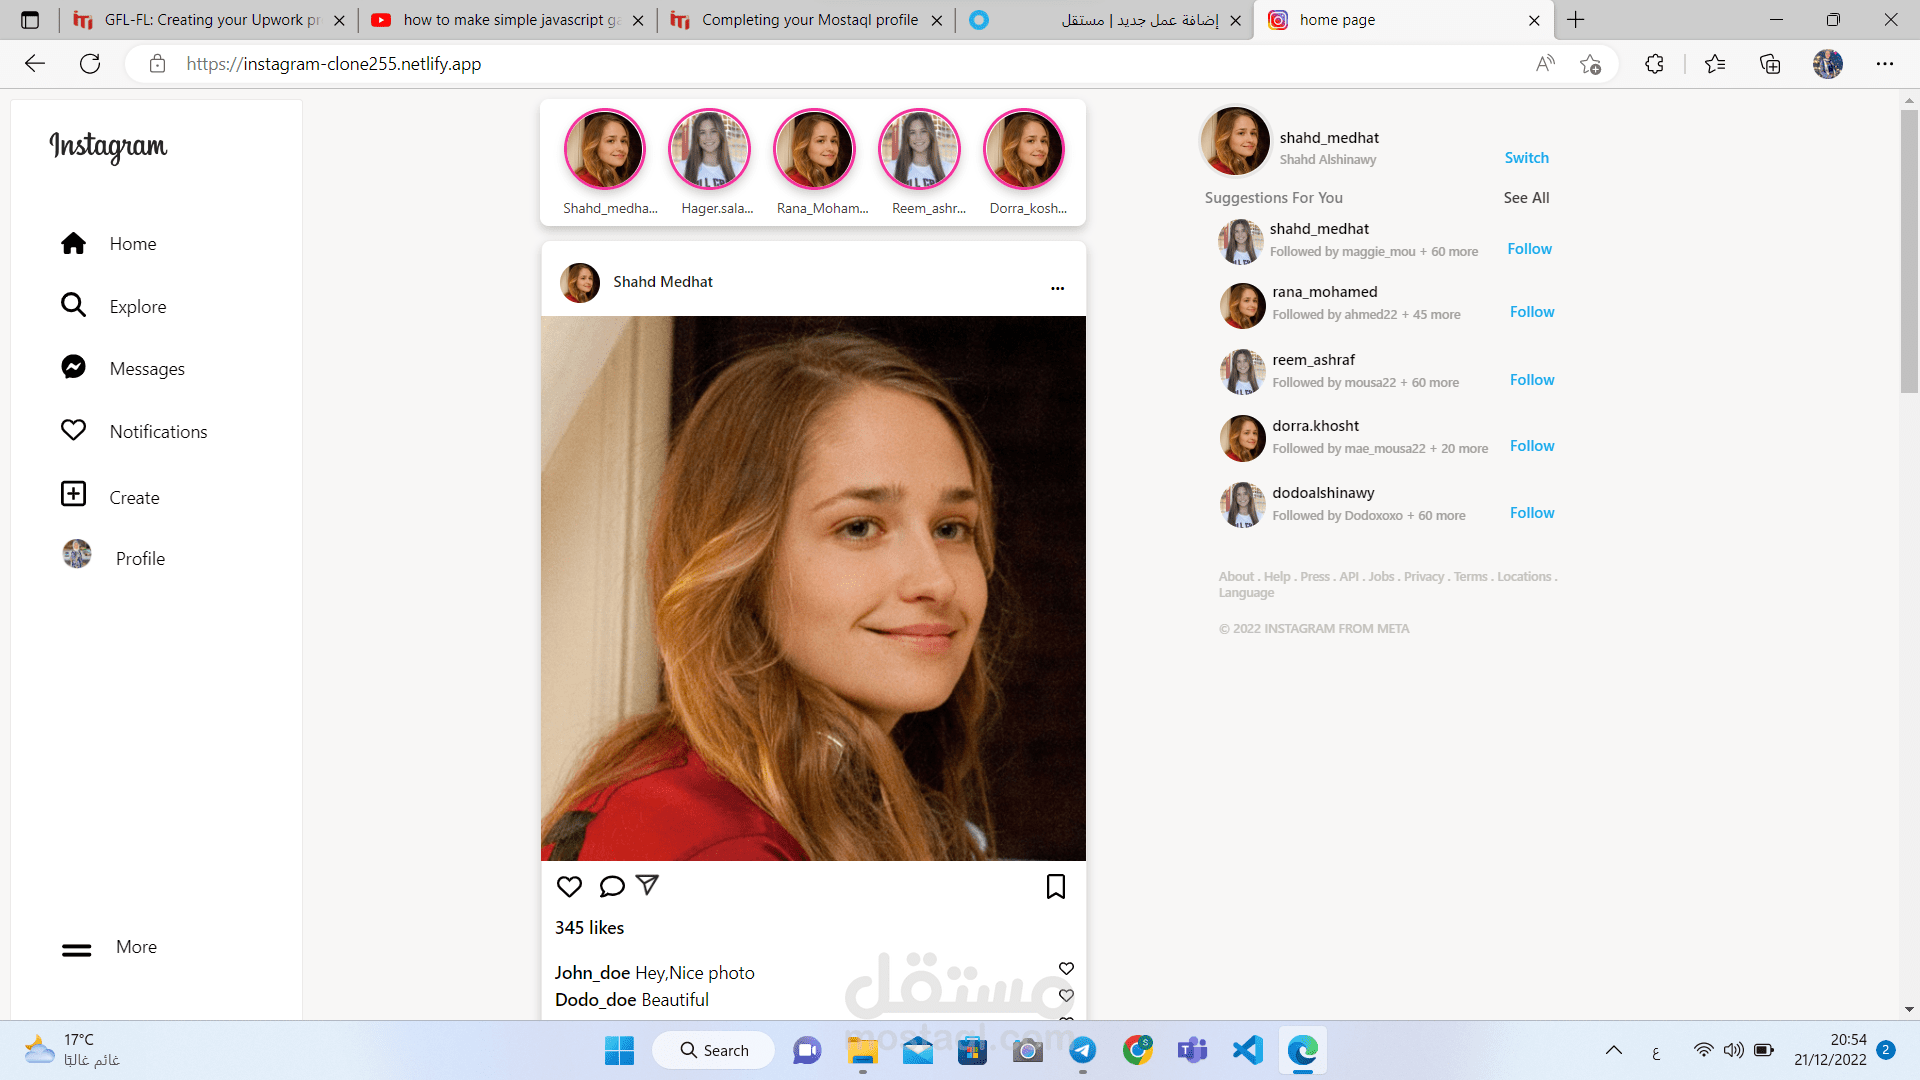This screenshot has height=1080, width=1920.
Task: Follow dorra.khosht
Action: 1532,446
